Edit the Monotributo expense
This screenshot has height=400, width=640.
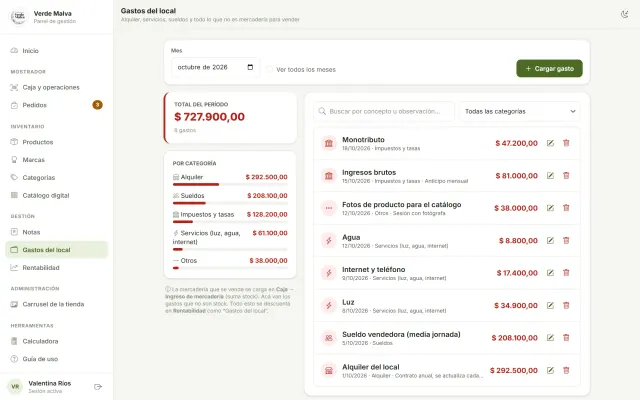tap(550, 143)
